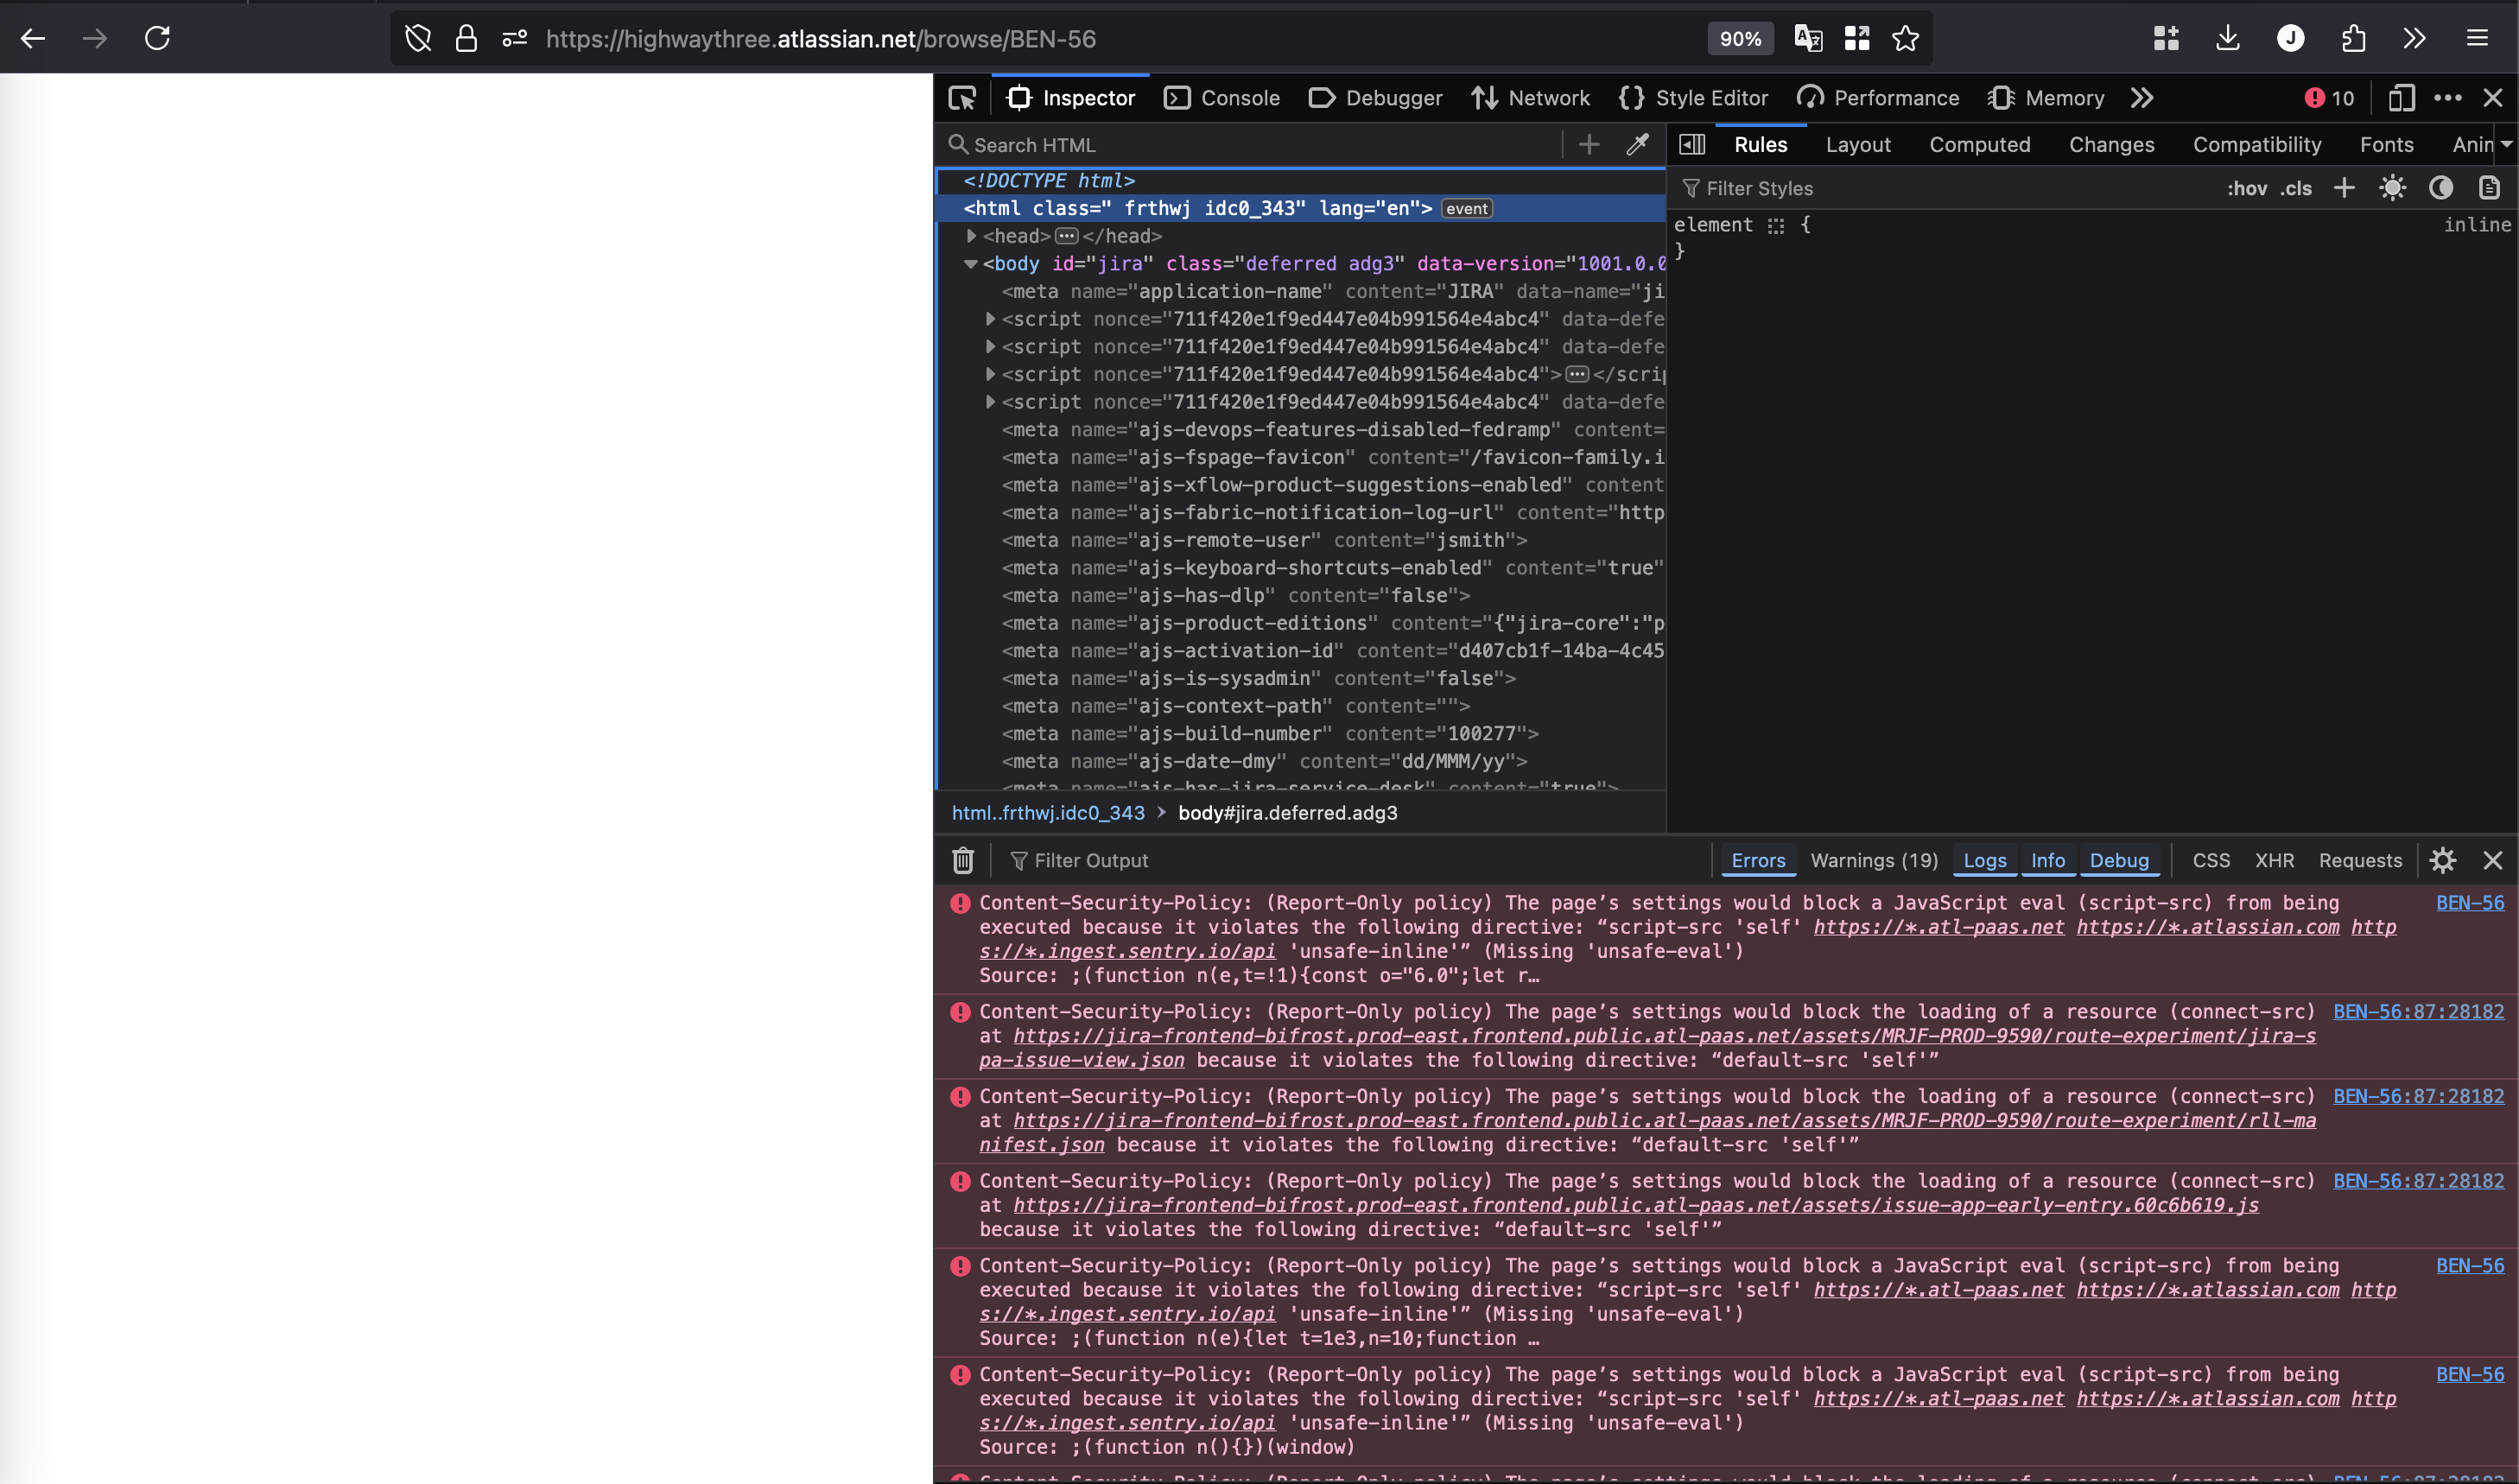The height and width of the screenshot is (1484, 2519).
Task: Open the extensions puzzle icon
Action: [2353, 39]
